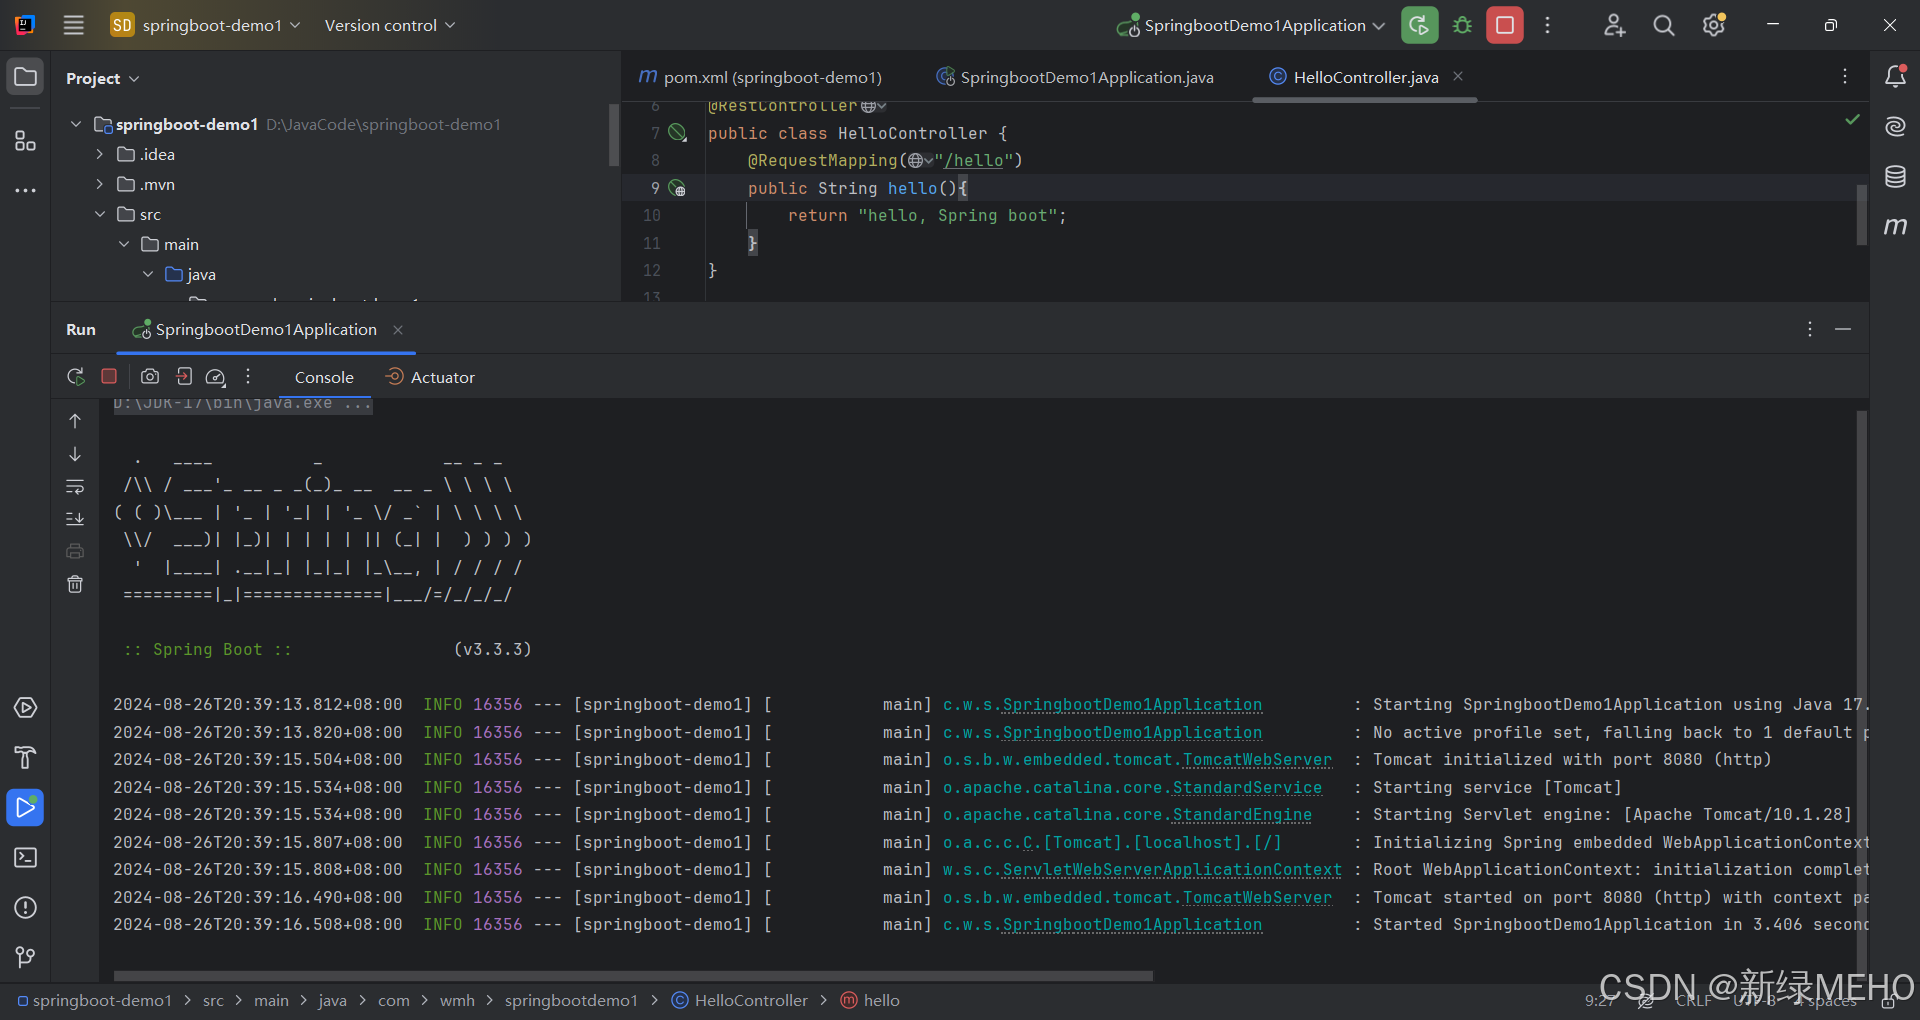Select the Console tab
The height and width of the screenshot is (1020, 1920).
(x=324, y=377)
